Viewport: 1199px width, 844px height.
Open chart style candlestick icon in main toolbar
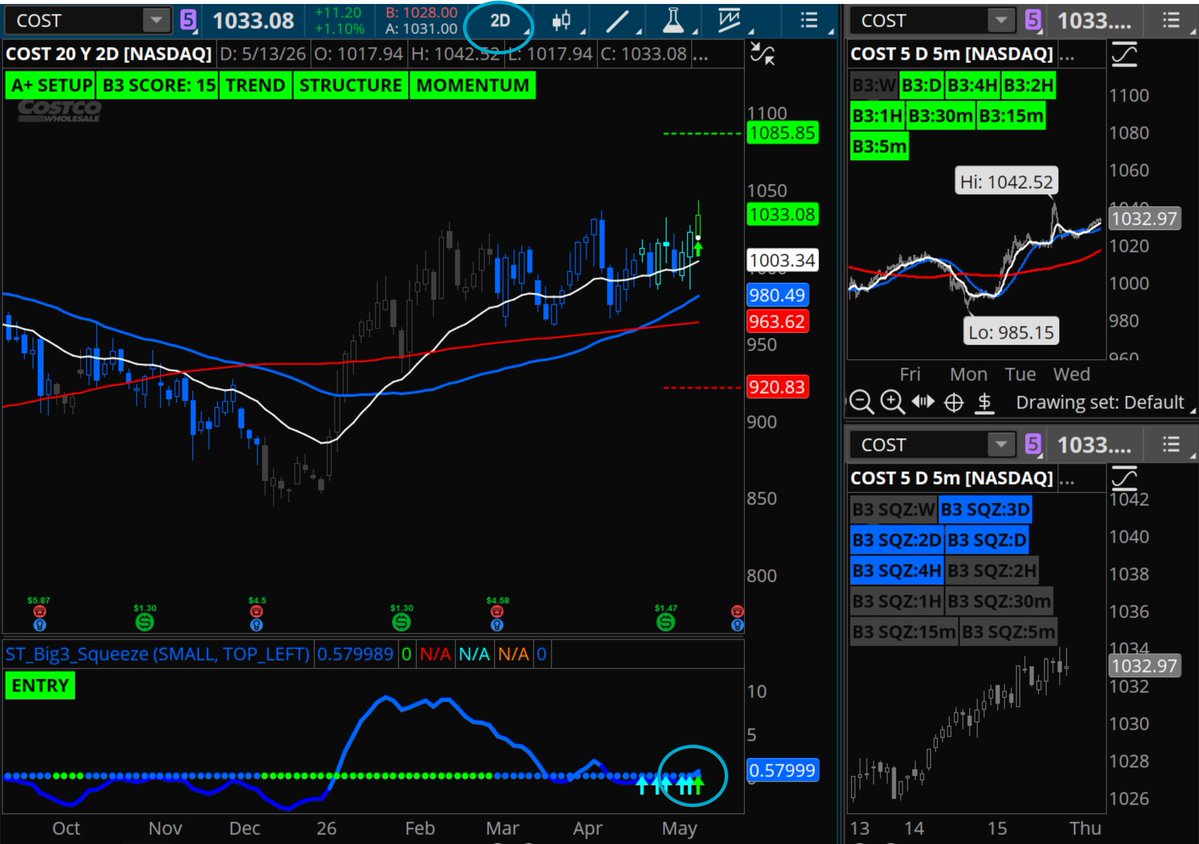(x=561, y=21)
